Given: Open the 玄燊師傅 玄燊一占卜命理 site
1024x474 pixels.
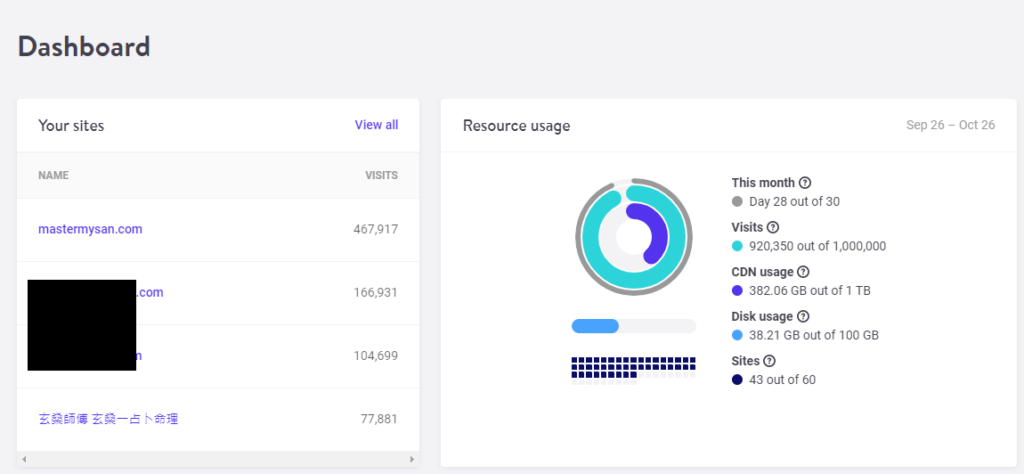Looking at the screenshot, I should [x=108, y=419].
